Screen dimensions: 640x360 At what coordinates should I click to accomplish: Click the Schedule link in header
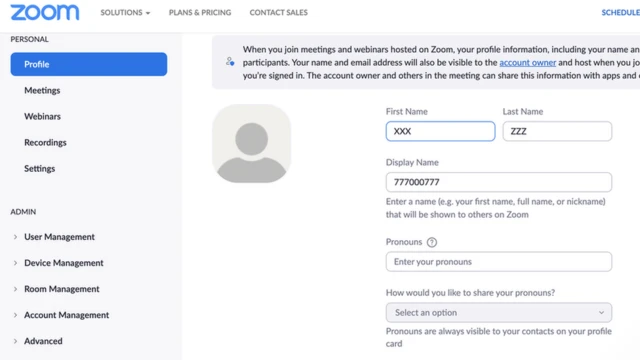tap(620, 13)
